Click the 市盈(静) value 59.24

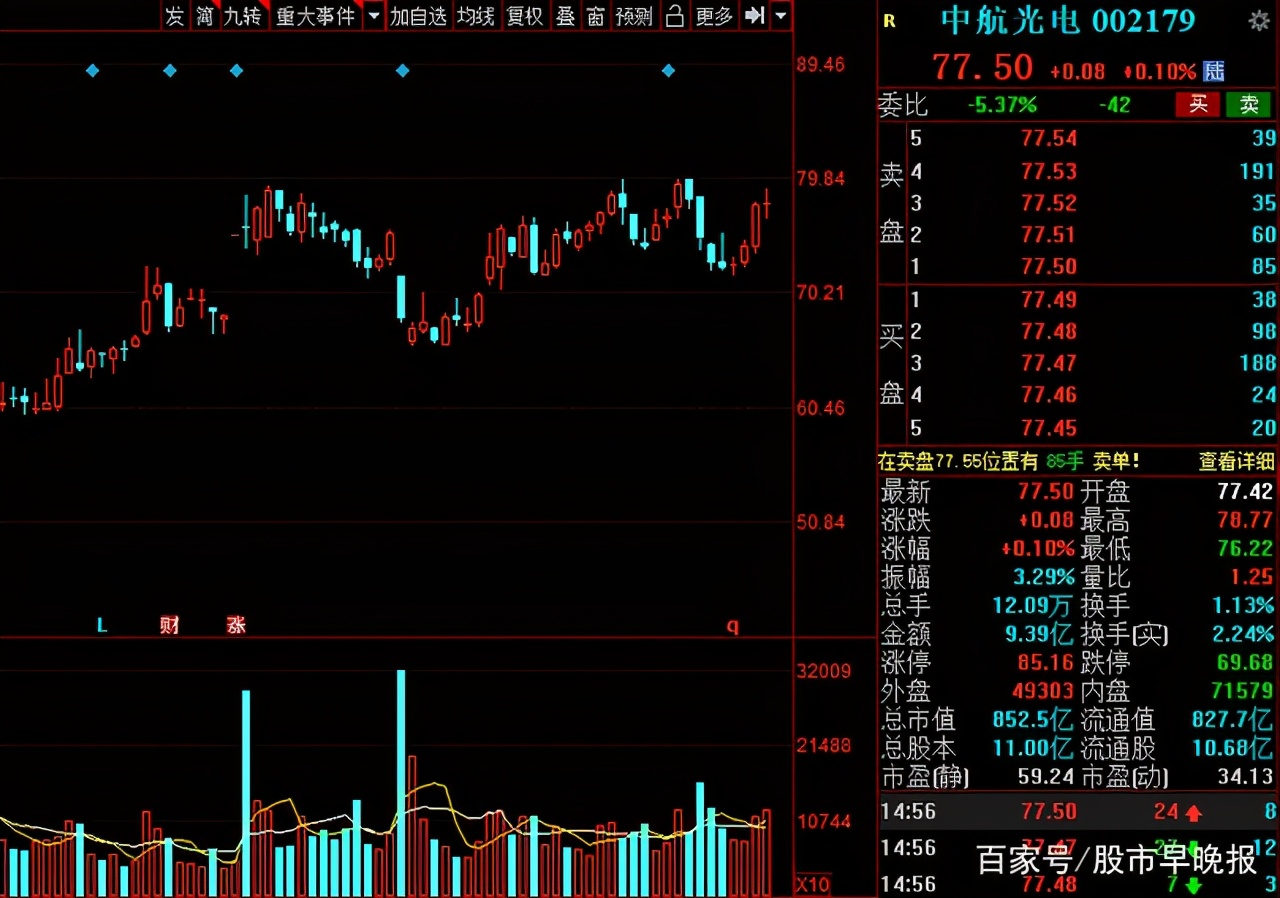(1046, 776)
